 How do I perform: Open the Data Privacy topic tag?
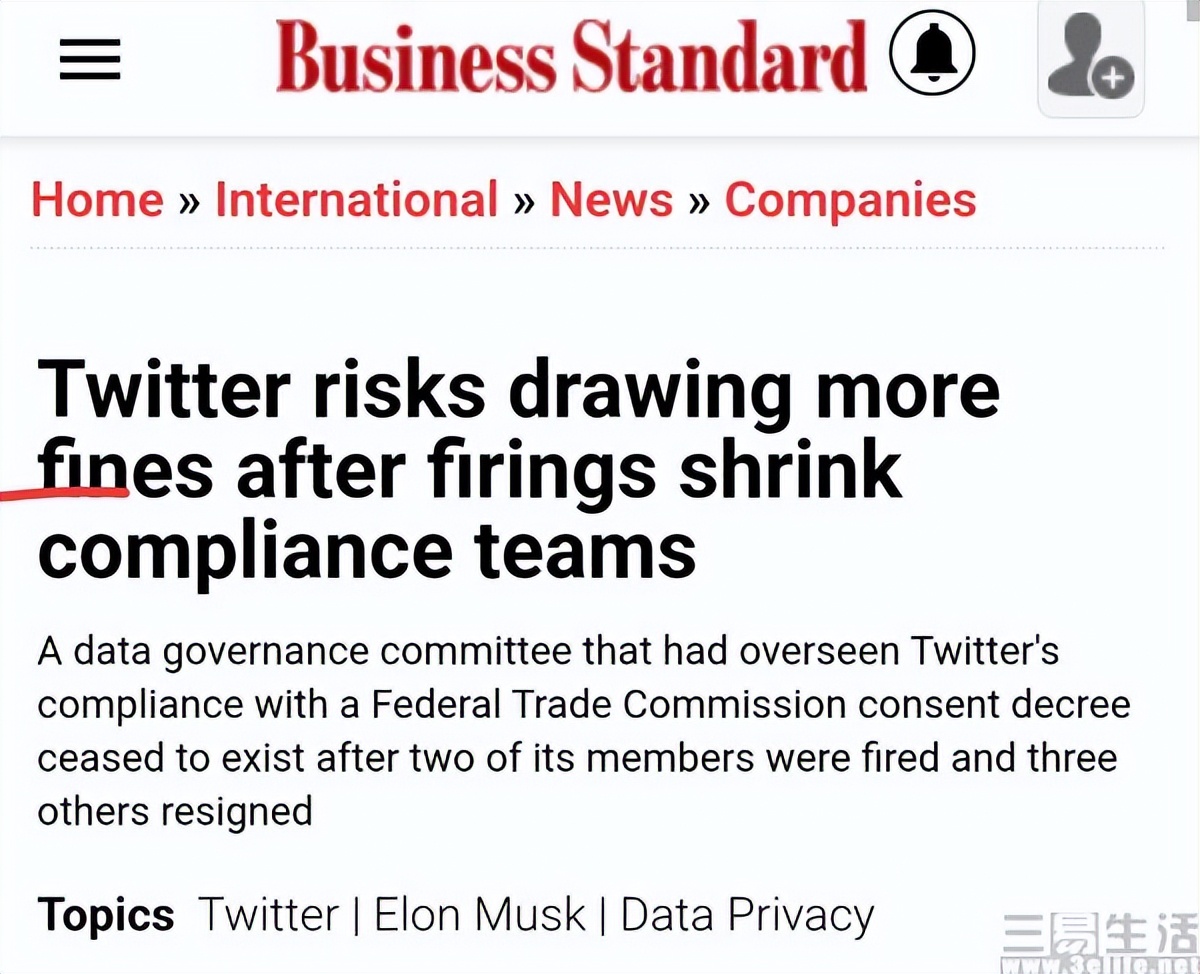coord(747,915)
